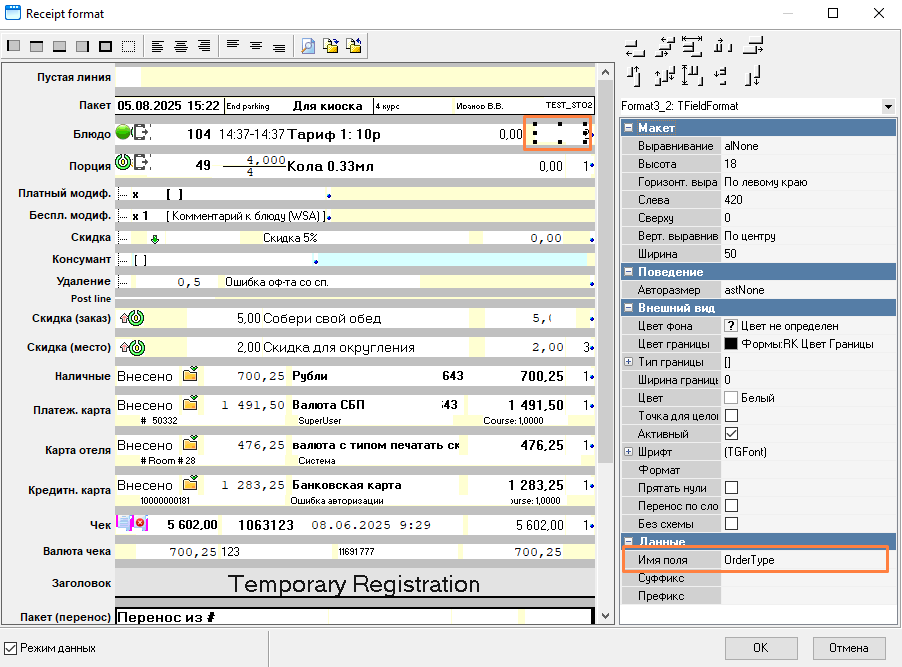The width and height of the screenshot is (902, 667).
Task: Open the preview magnifier icon
Action: click(x=307, y=46)
